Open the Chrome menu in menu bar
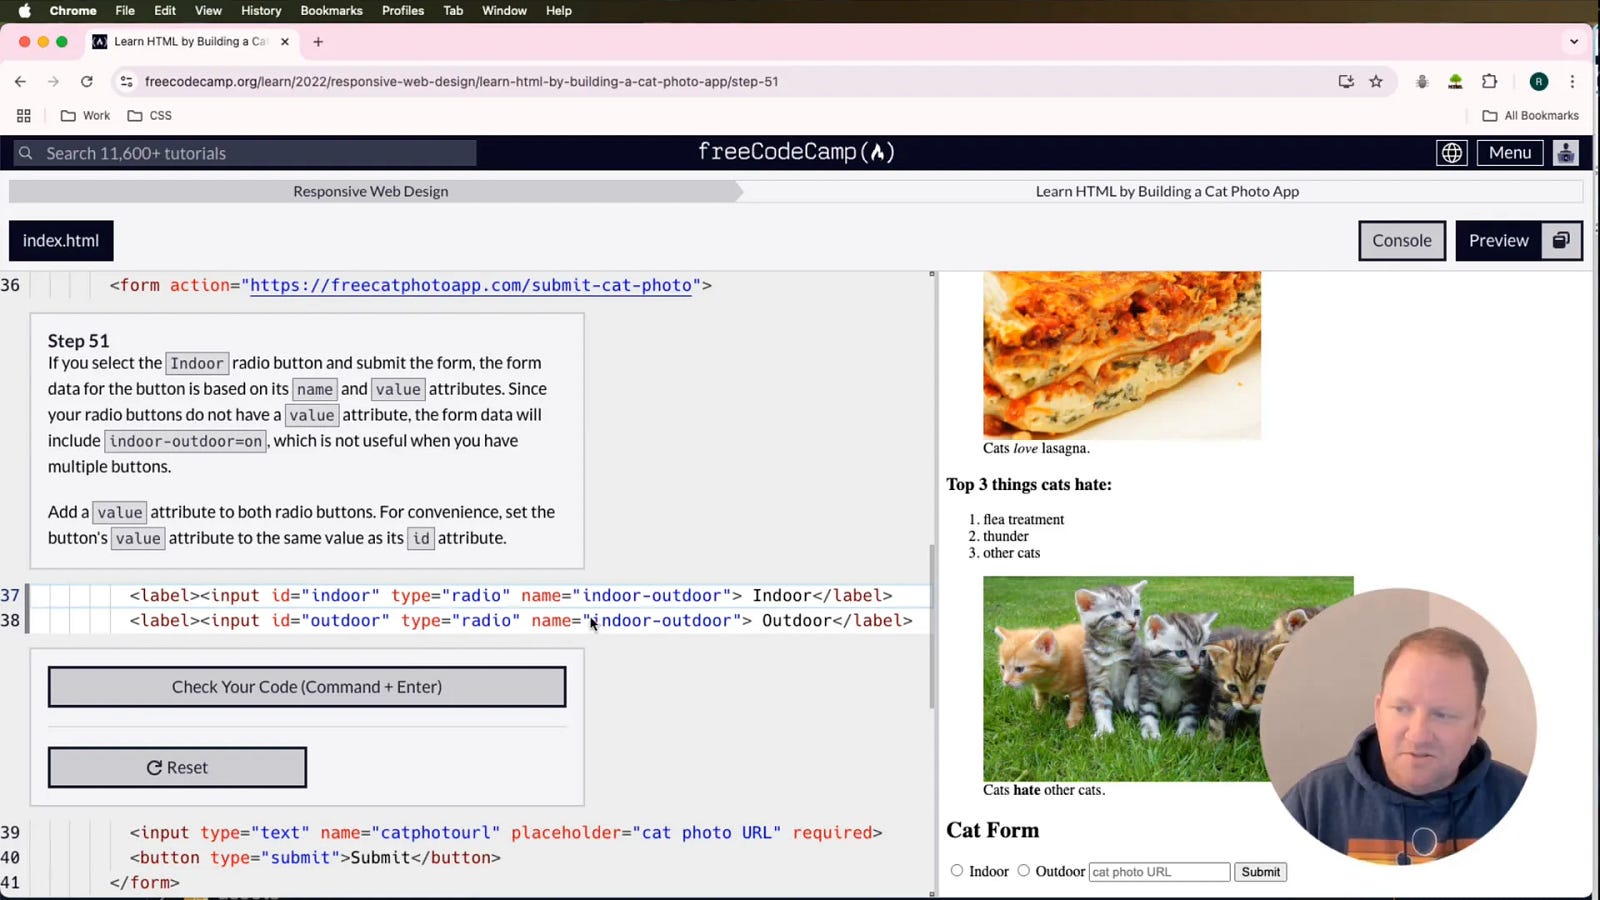This screenshot has width=1600, height=900. point(73,11)
